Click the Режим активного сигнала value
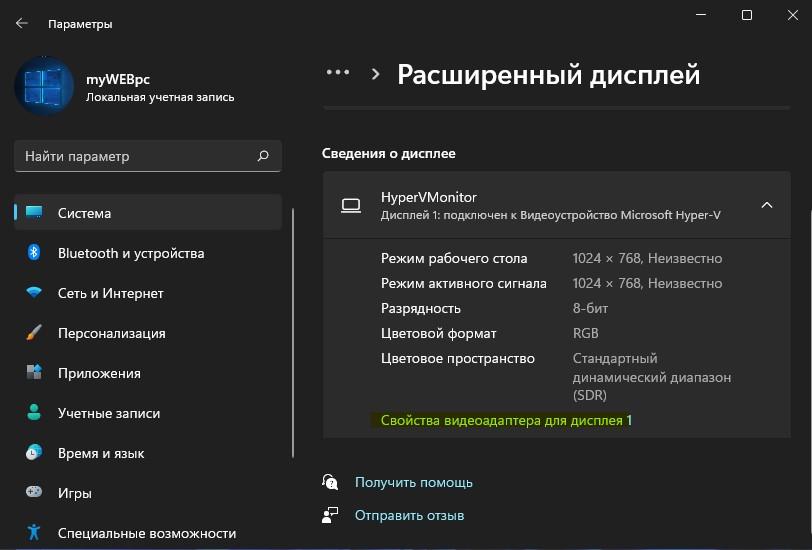812x550 pixels. click(647, 283)
